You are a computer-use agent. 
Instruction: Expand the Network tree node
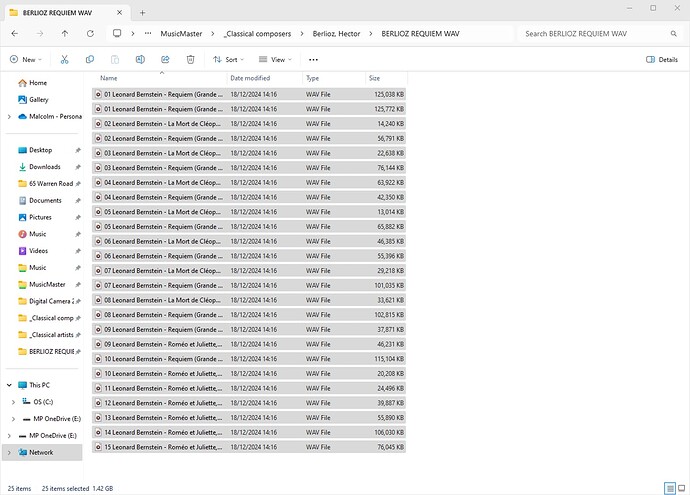click(9, 452)
